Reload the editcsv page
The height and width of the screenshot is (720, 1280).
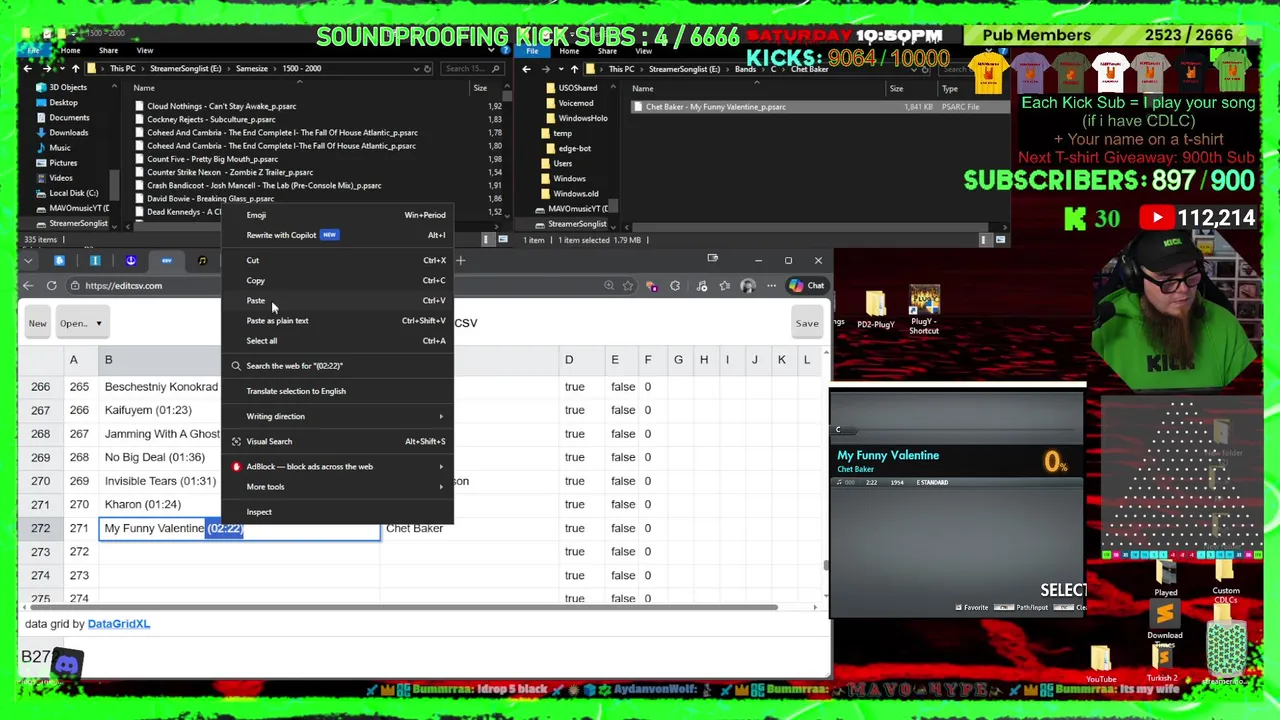(x=51, y=286)
